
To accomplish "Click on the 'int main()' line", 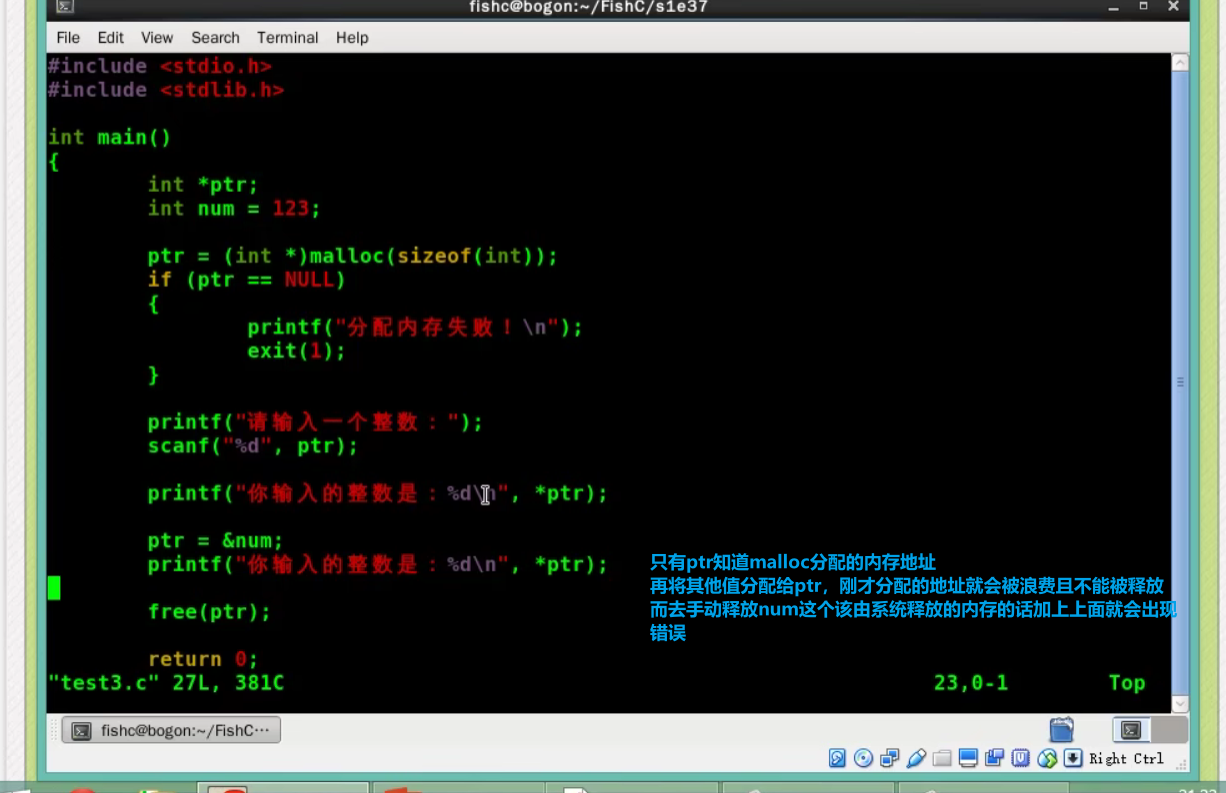I will point(110,137).
